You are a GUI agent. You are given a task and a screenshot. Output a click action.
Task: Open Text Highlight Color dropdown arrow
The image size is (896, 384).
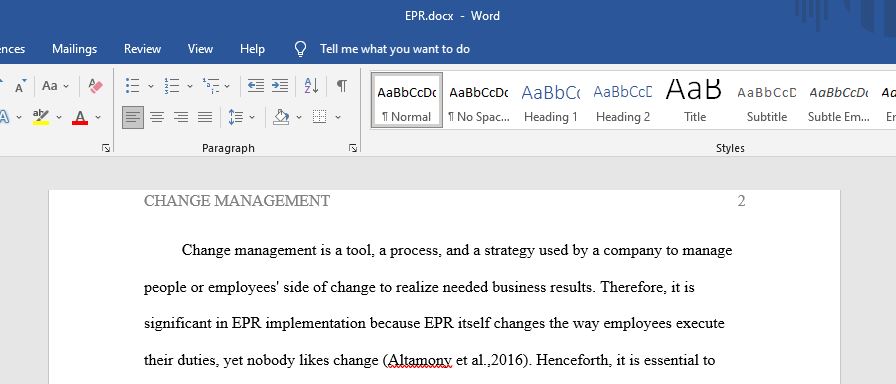click(x=59, y=117)
